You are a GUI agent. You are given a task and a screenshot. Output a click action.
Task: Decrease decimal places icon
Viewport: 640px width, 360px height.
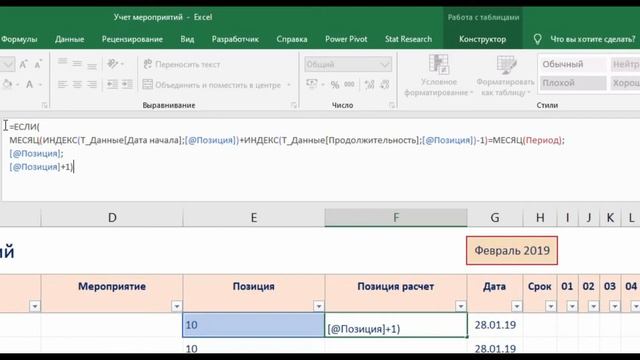(x=384, y=84)
